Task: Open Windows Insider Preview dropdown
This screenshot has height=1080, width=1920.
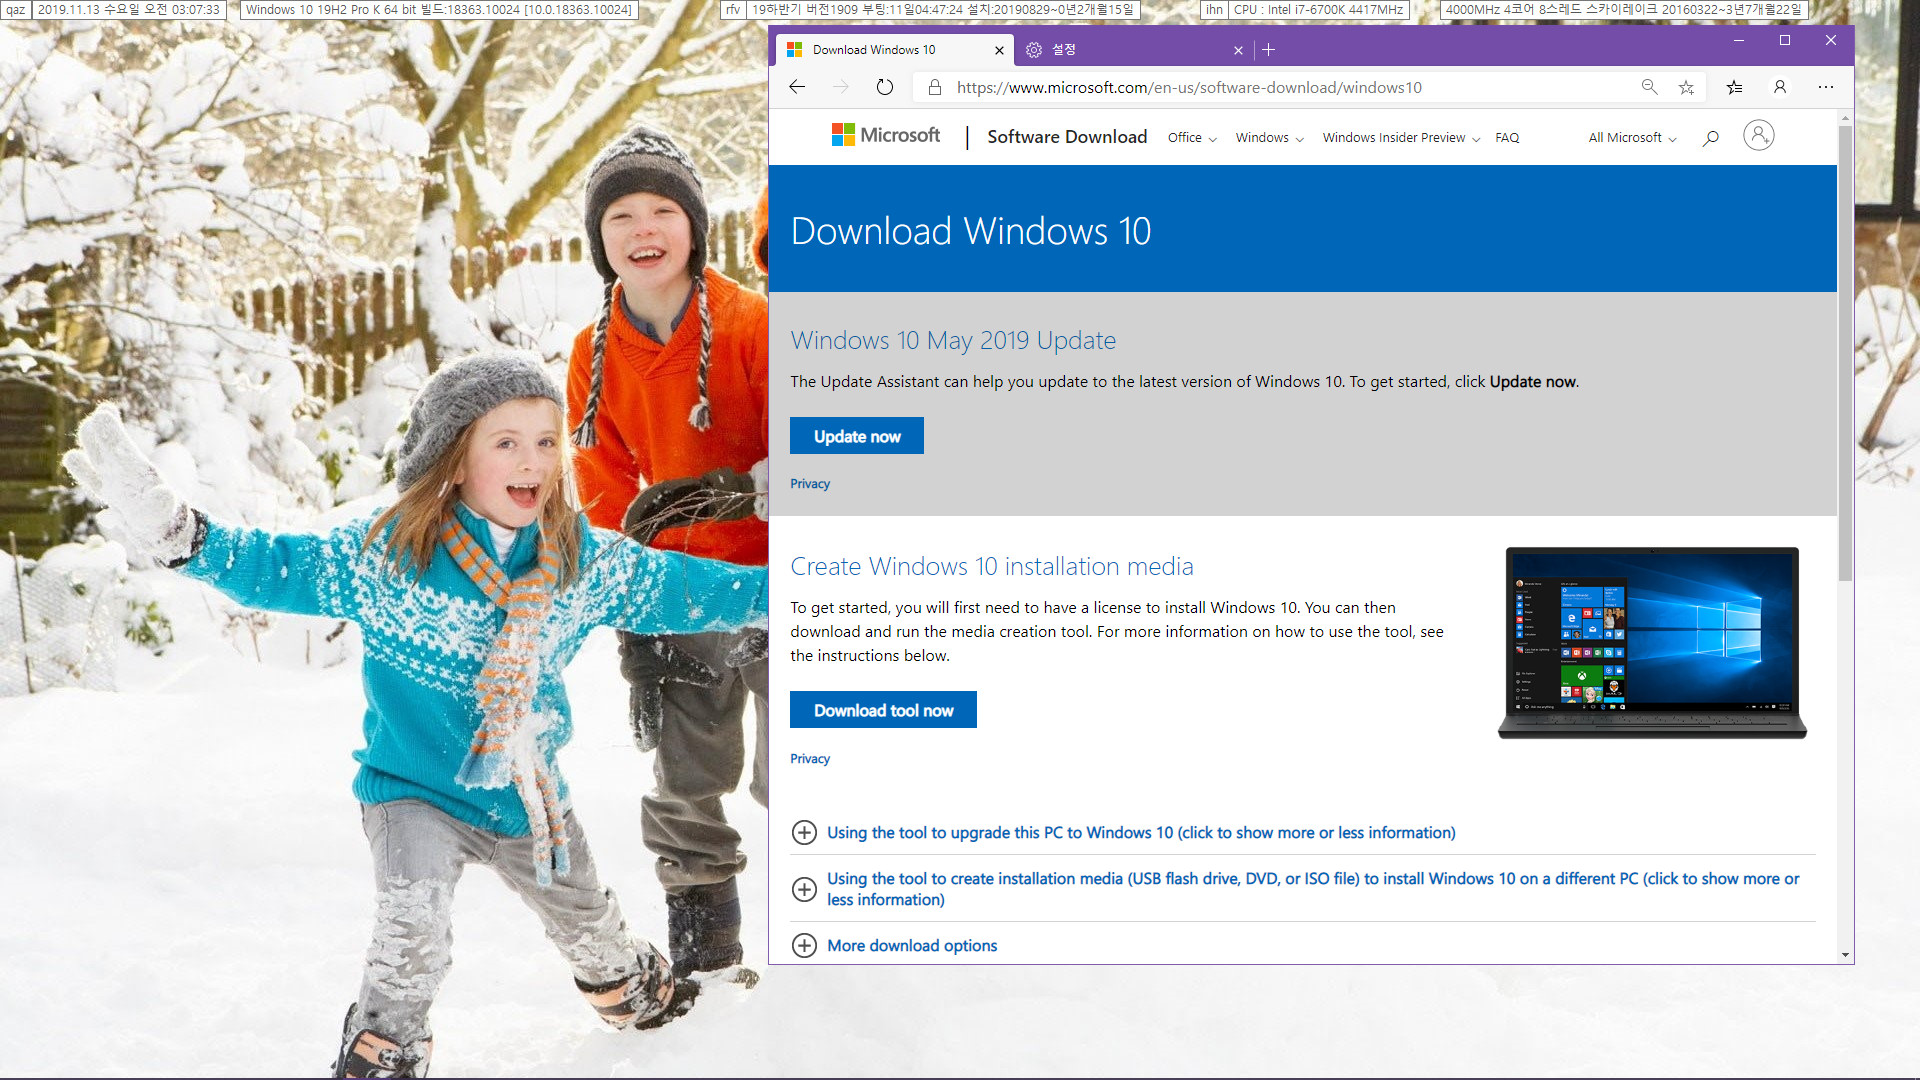Action: (x=1401, y=138)
